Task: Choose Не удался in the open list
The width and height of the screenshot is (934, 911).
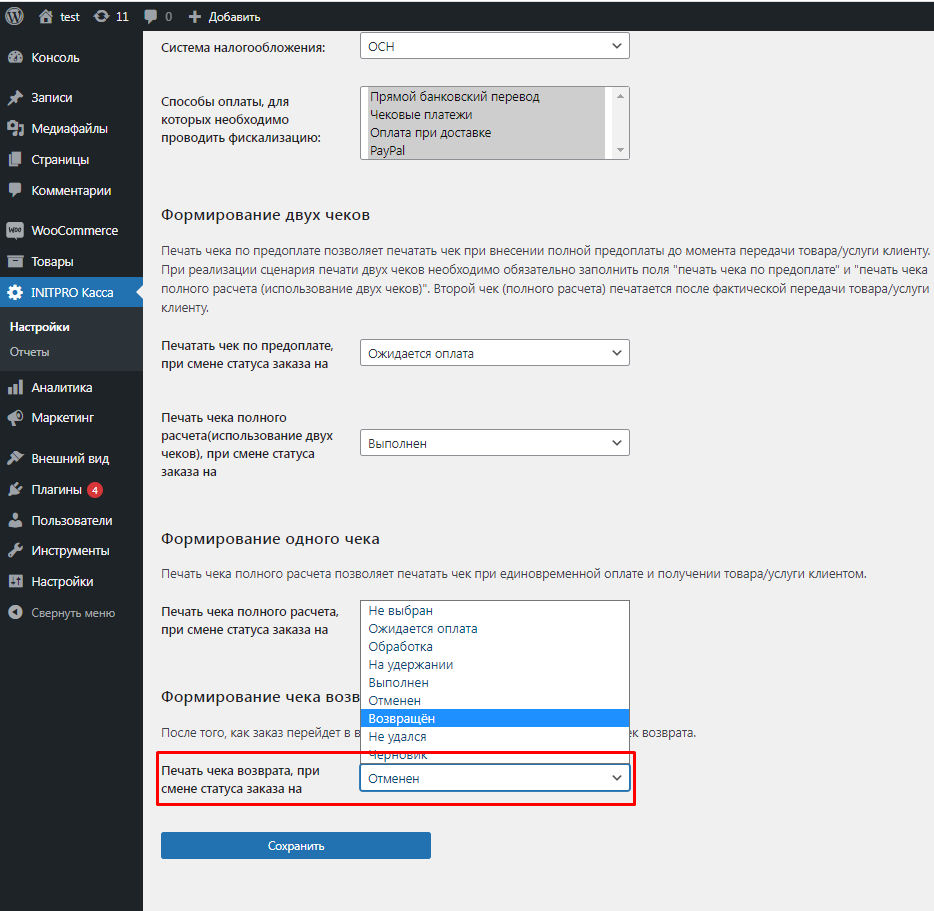Action: pos(494,736)
